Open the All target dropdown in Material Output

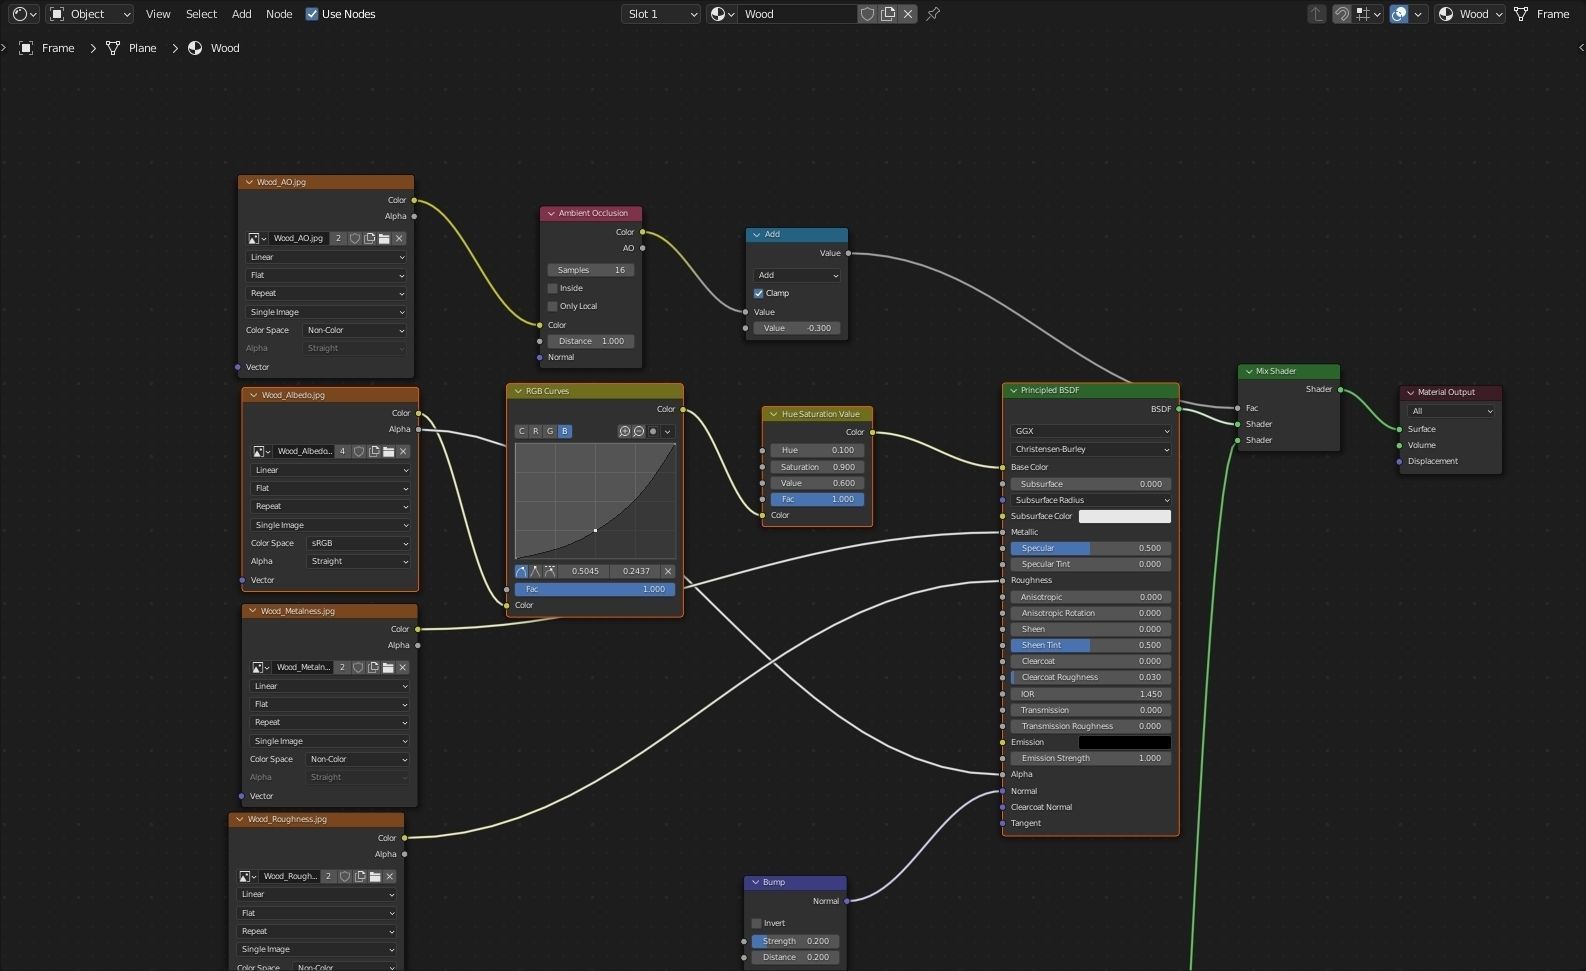tap(1451, 411)
